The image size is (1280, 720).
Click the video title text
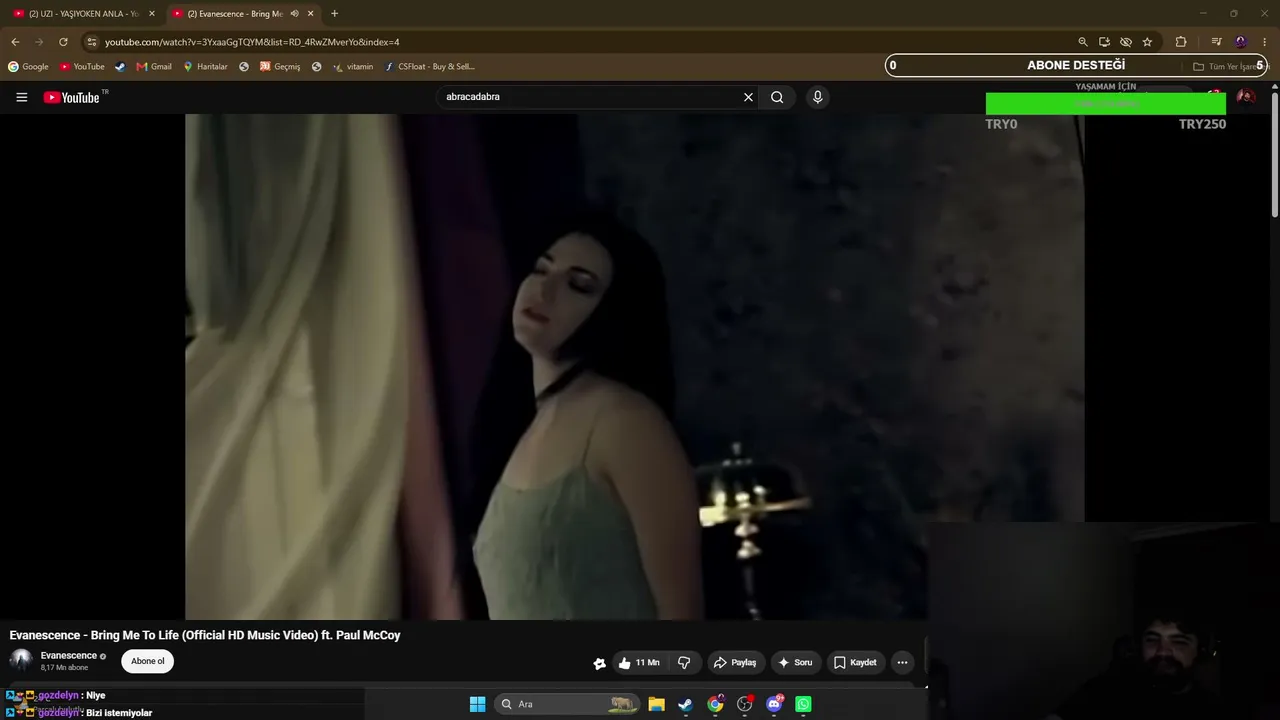(x=205, y=635)
